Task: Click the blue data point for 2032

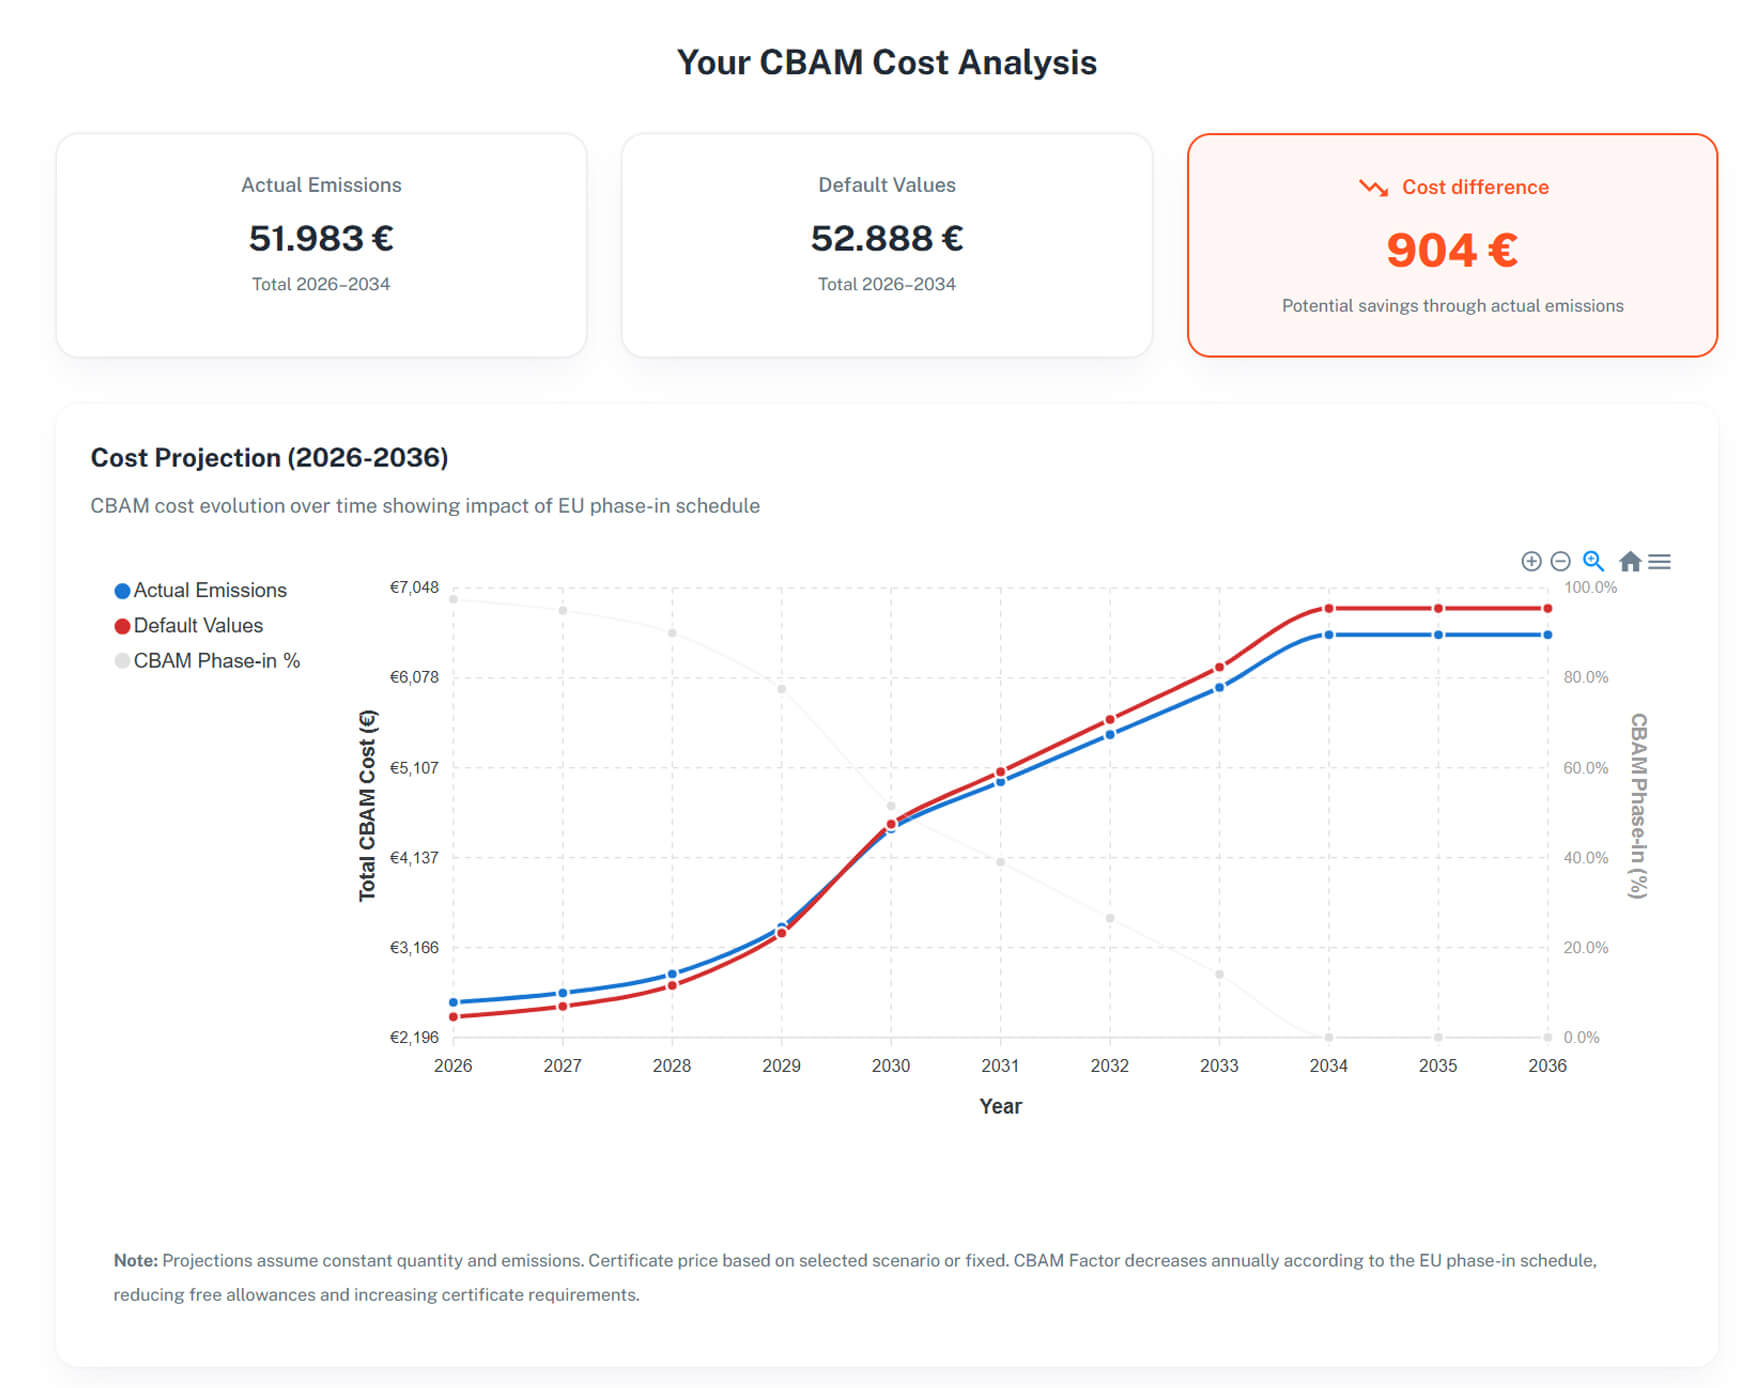Action: pos(1109,735)
